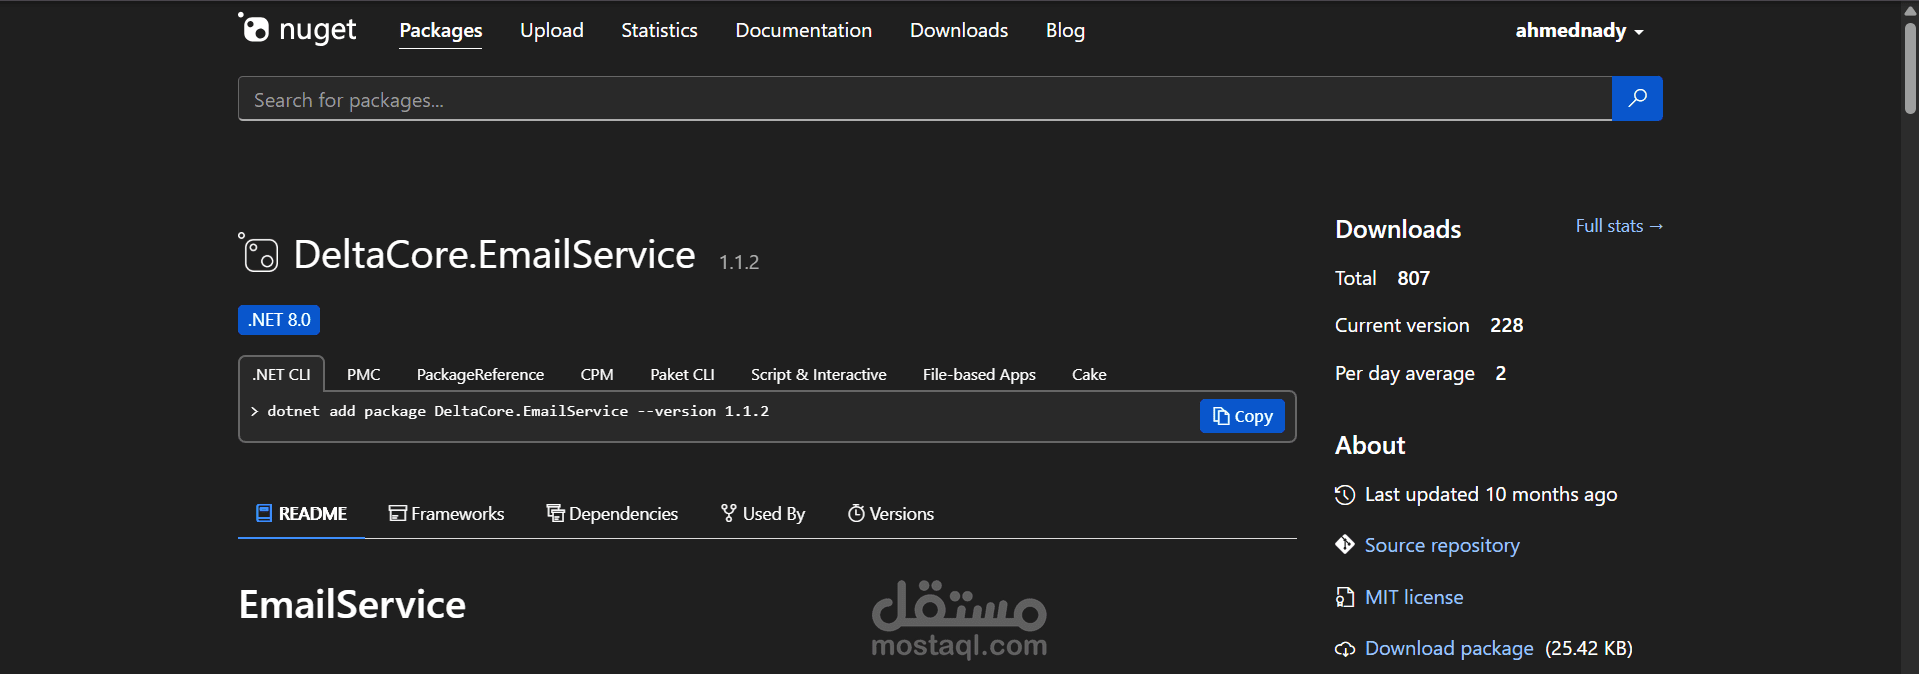Click the Used By fork icon
Viewport: 1919px width, 674px height.
pyautogui.click(x=729, y=513)
